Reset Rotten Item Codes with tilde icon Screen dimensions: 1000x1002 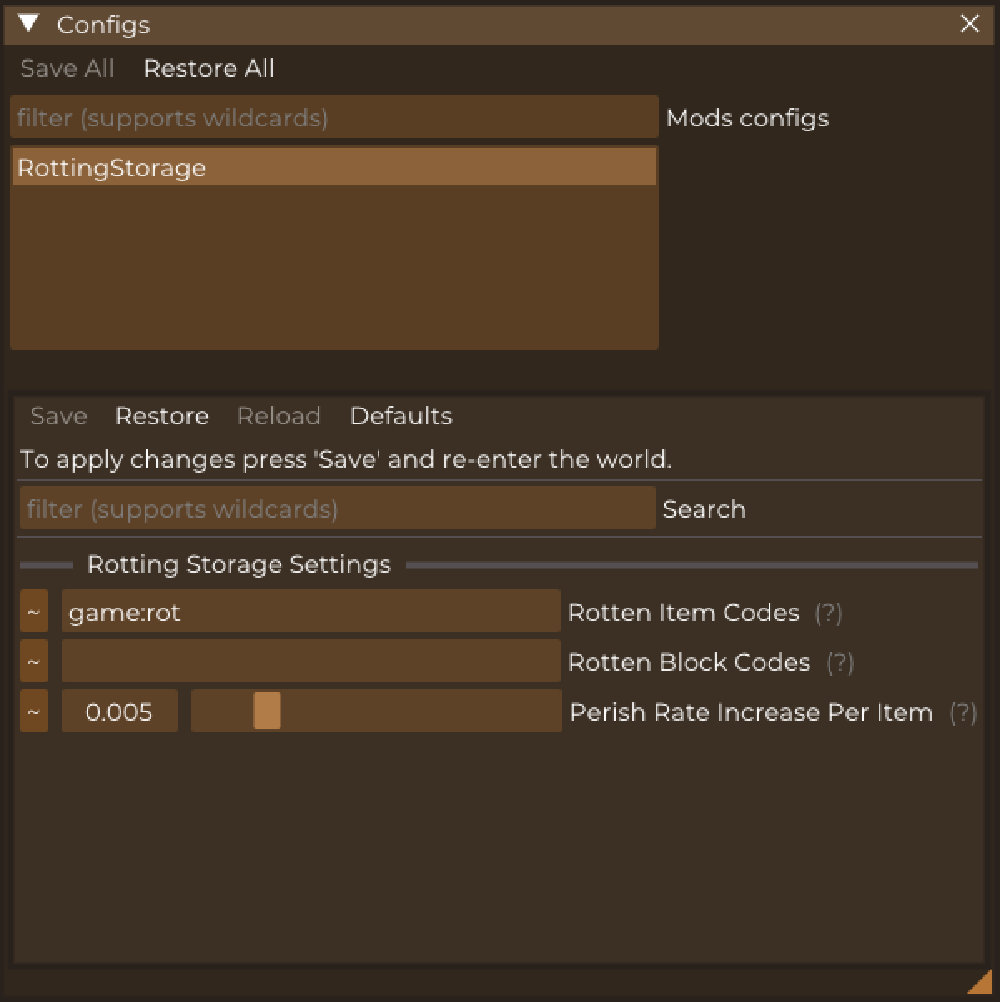point(34,612)
